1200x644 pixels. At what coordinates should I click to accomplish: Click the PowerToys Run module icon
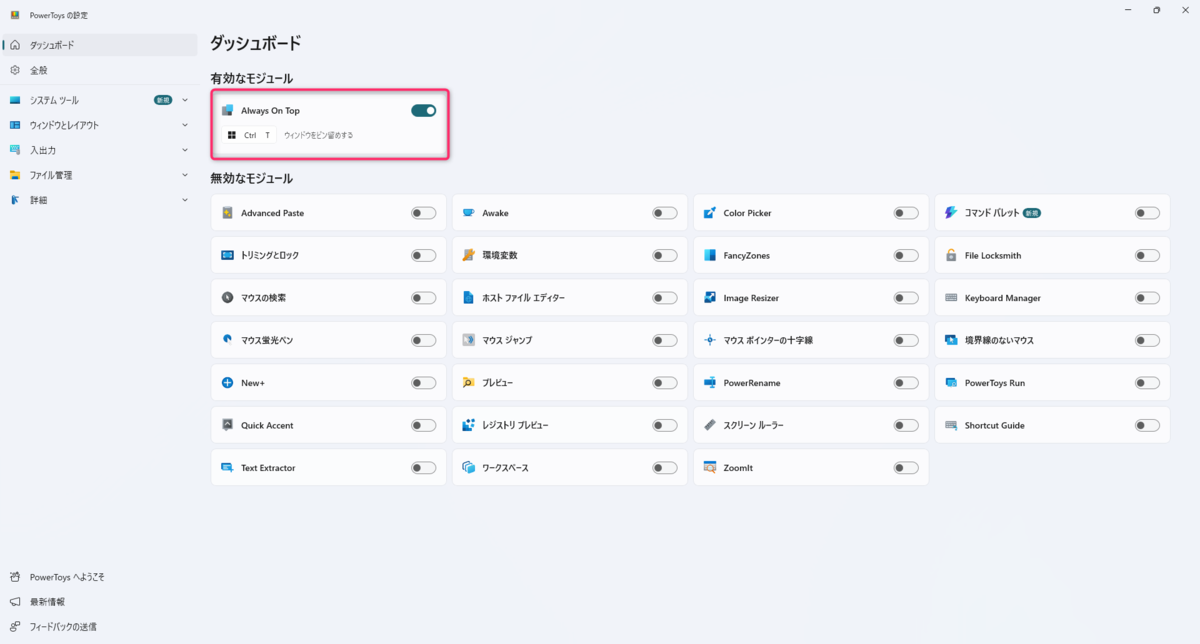951,383
